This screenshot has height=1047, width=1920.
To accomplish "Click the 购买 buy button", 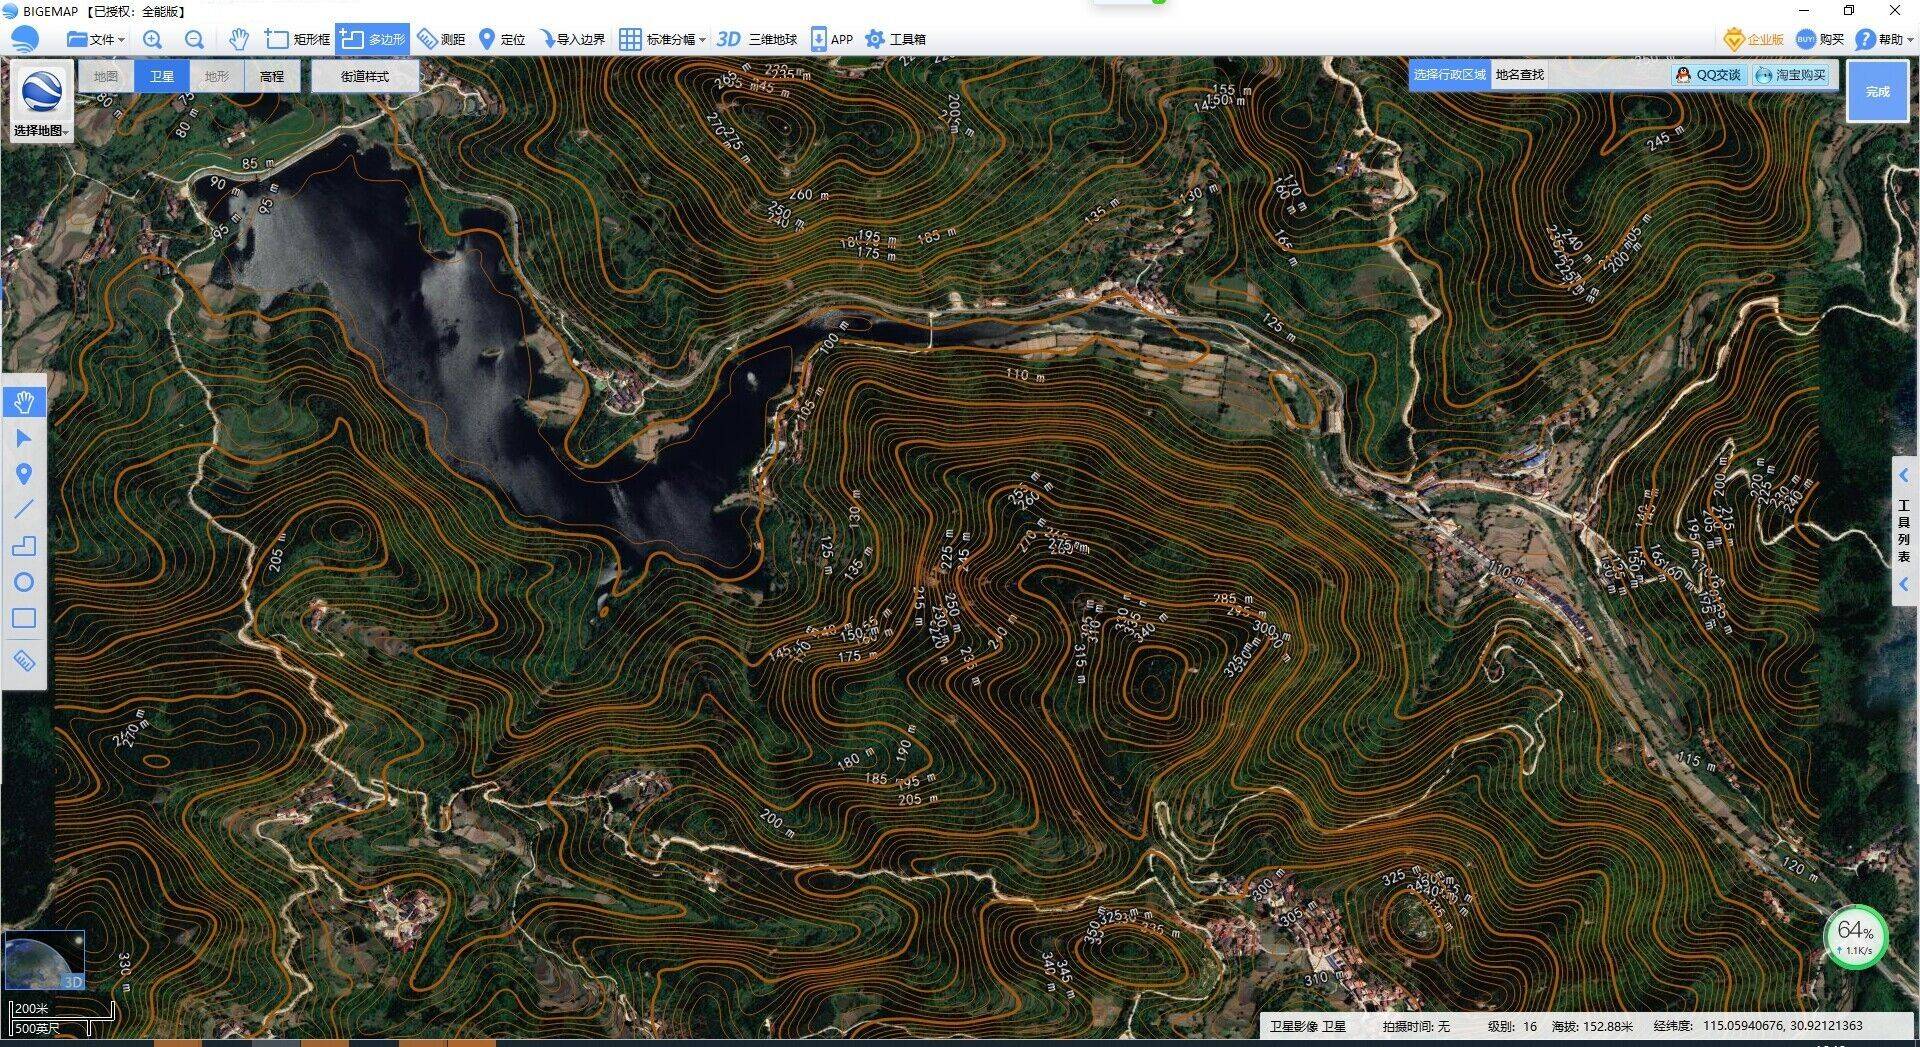I will 1820,39.
